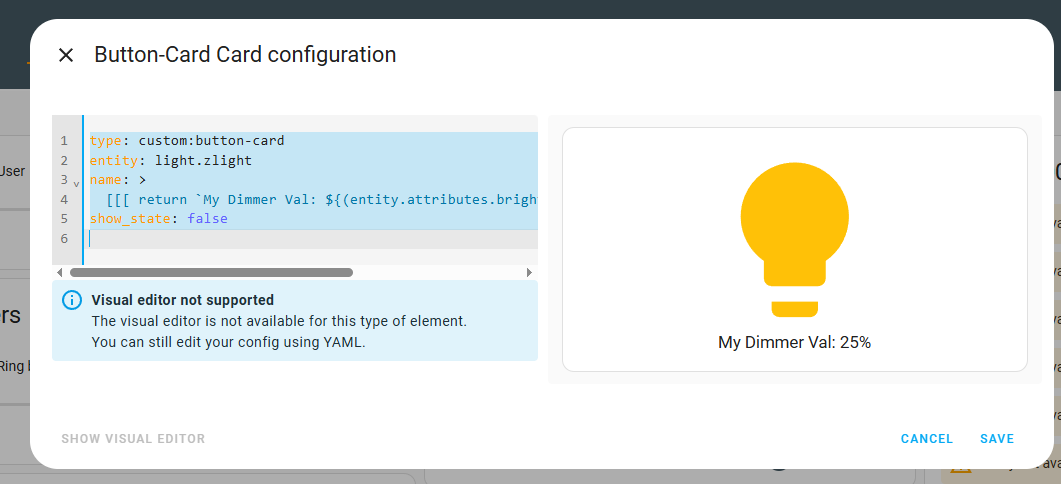Click scrollbar right arrow in editor

tap(529, 273)
